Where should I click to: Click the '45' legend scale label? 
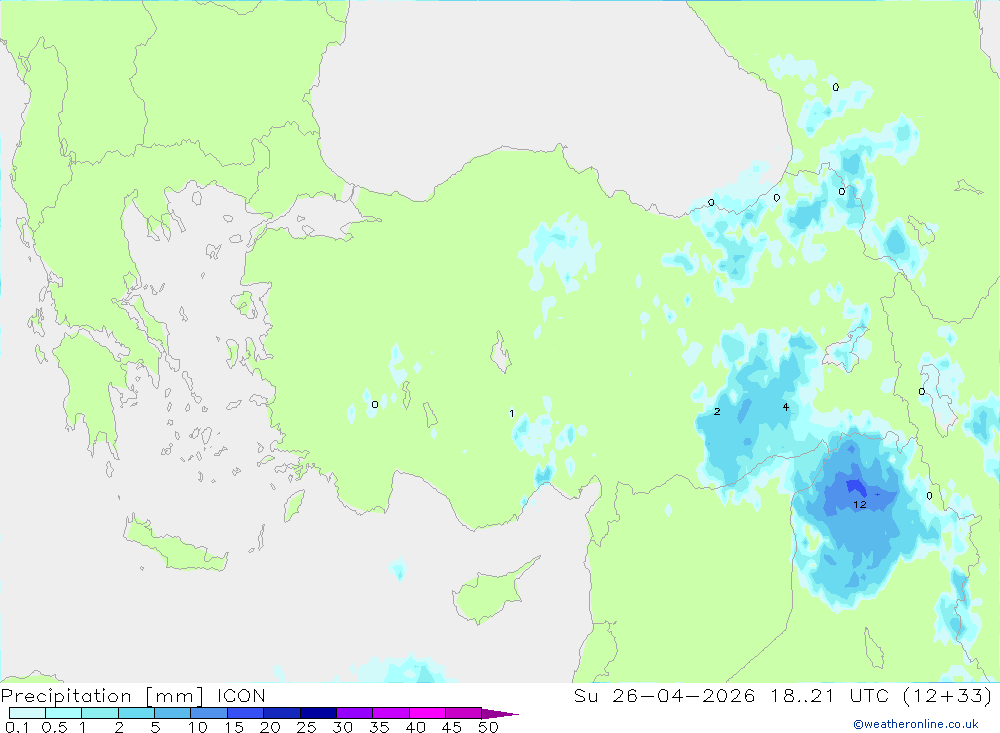click(452, 727)
